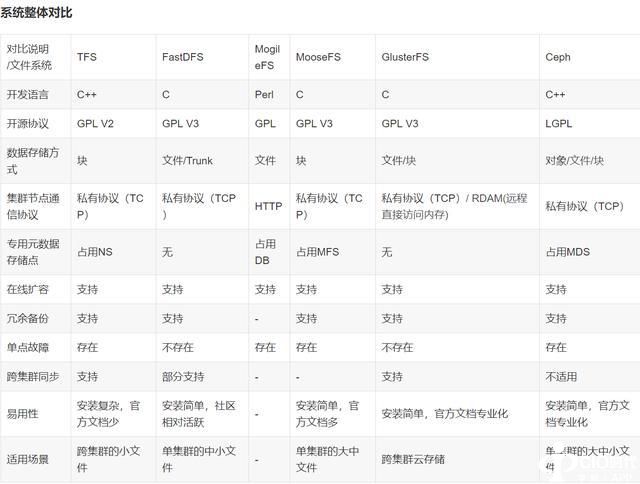Click "支持" for 冗余备份 under Ceph
Viewport: 640px width, 484px height.
(x=556, y=319)
